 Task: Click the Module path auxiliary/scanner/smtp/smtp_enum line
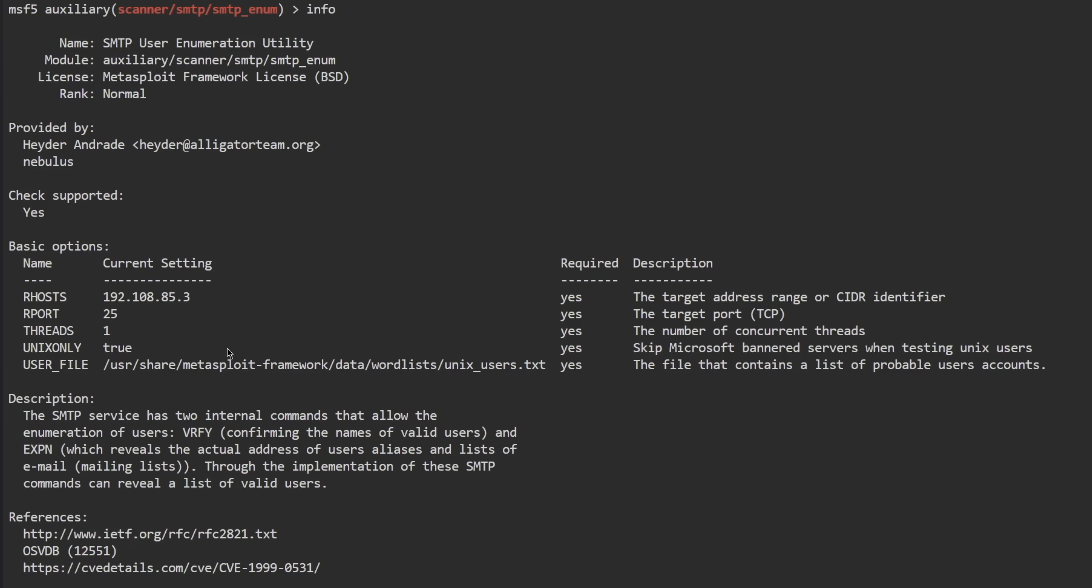219,60
